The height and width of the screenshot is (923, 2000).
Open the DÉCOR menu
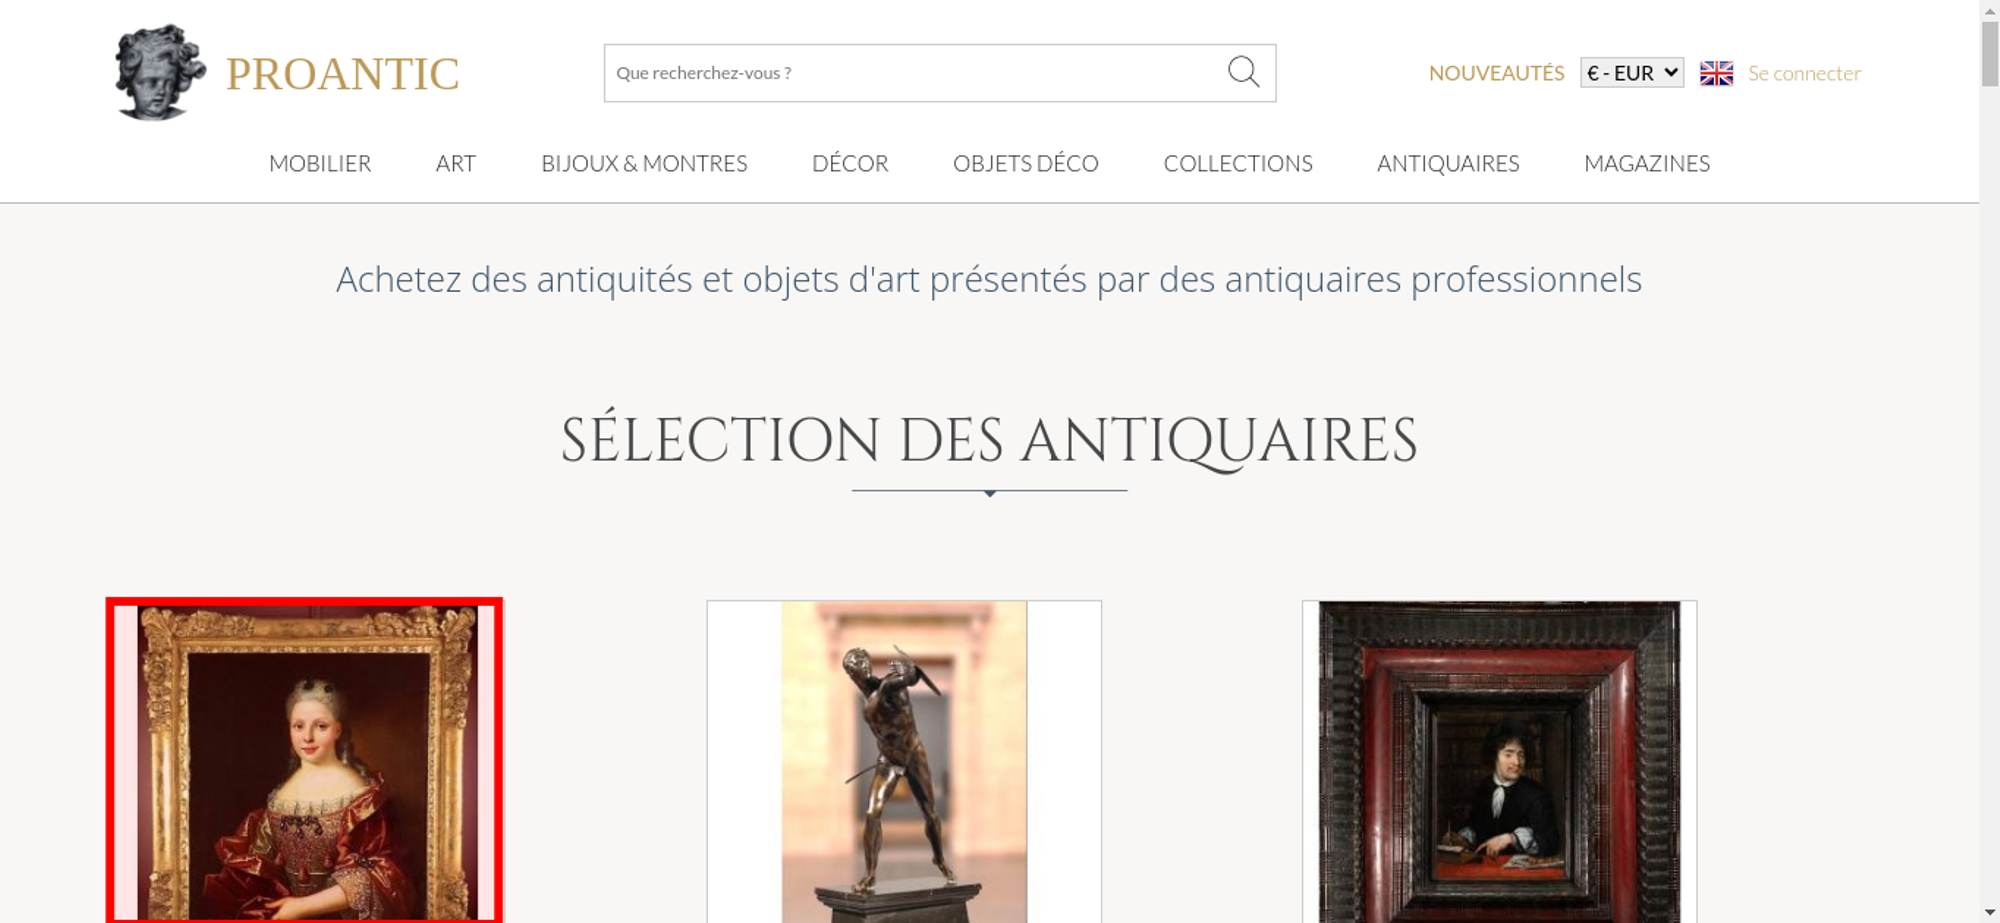pyautogui.click(x=850, y=163)
